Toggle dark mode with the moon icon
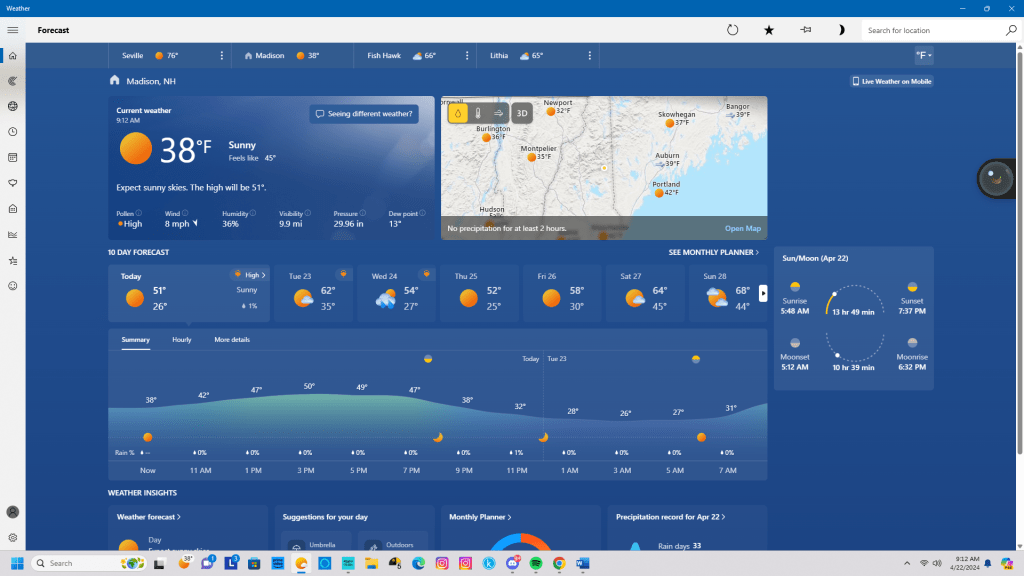The image size is (1024, 576). pos(841,30)
